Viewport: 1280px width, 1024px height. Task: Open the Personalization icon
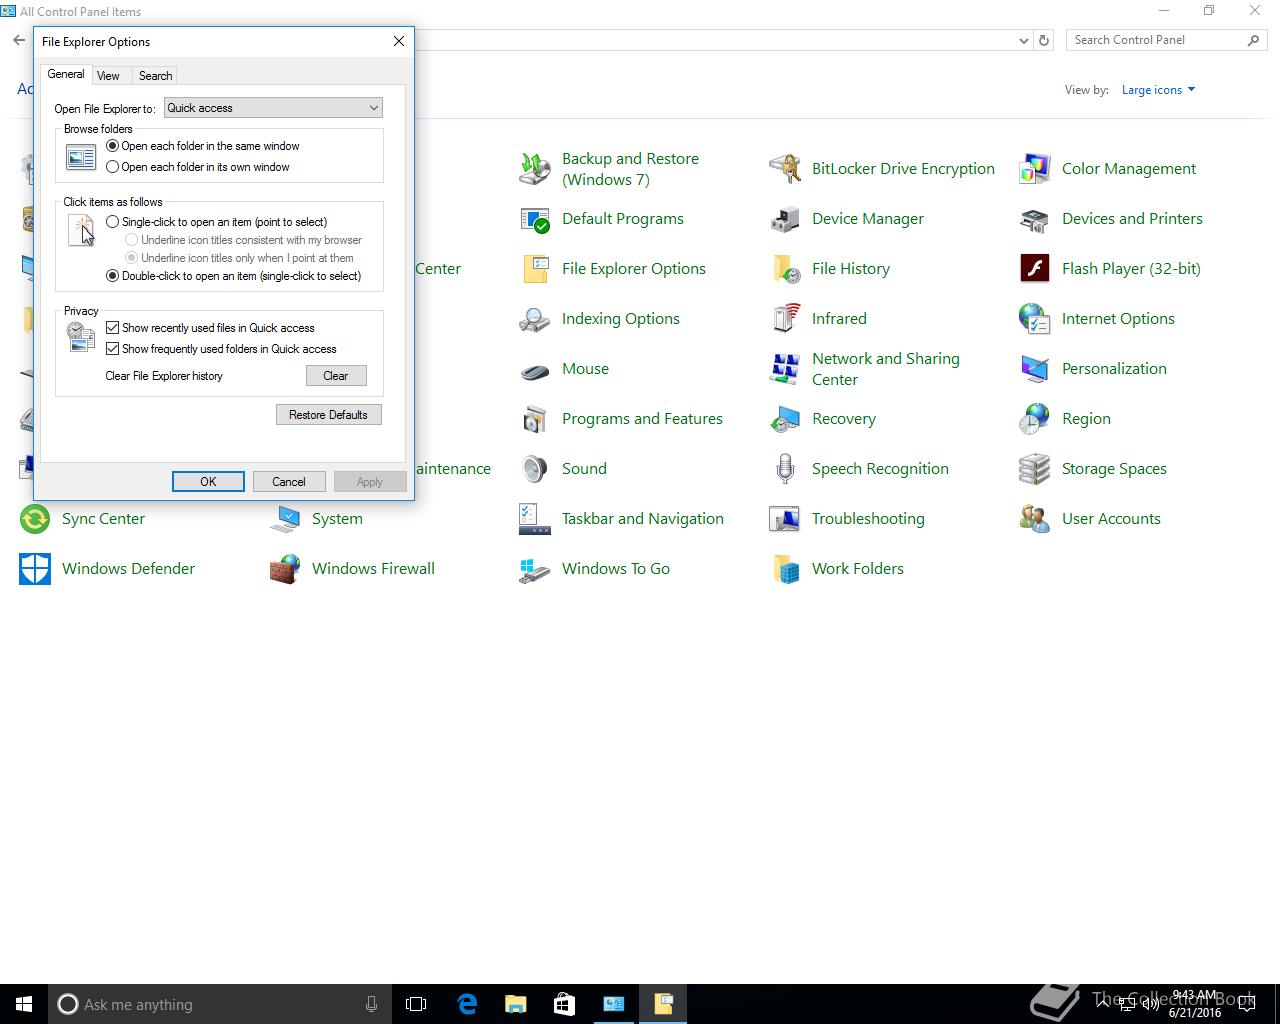pos(1035,369)
